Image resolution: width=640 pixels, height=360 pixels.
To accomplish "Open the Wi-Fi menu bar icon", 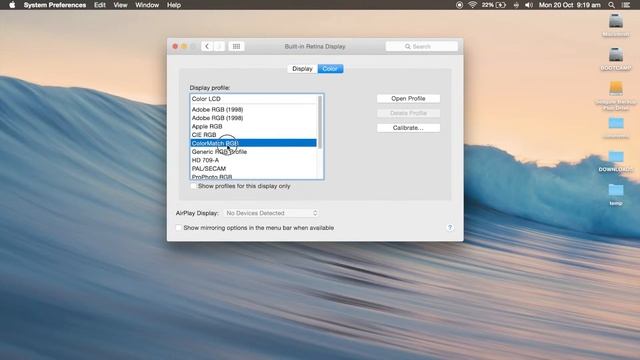I will coord(473,5).
